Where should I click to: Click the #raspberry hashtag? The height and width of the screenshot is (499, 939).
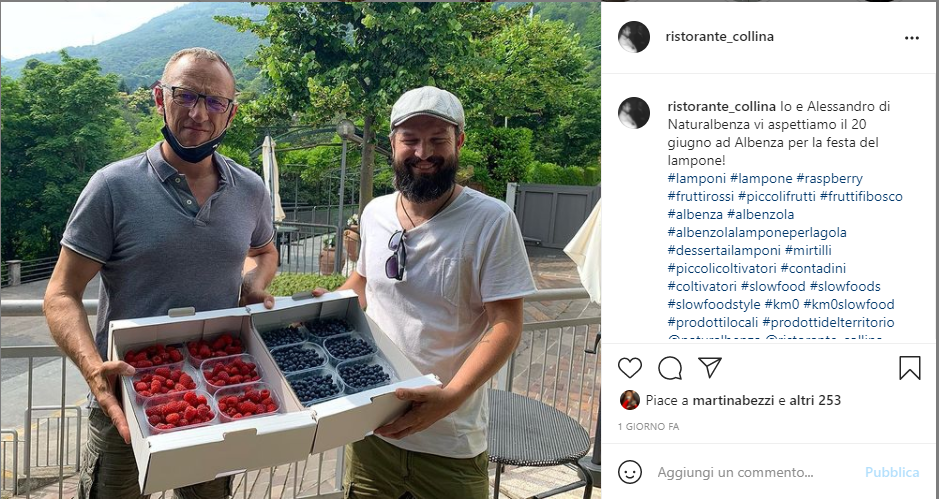[829, 179]
